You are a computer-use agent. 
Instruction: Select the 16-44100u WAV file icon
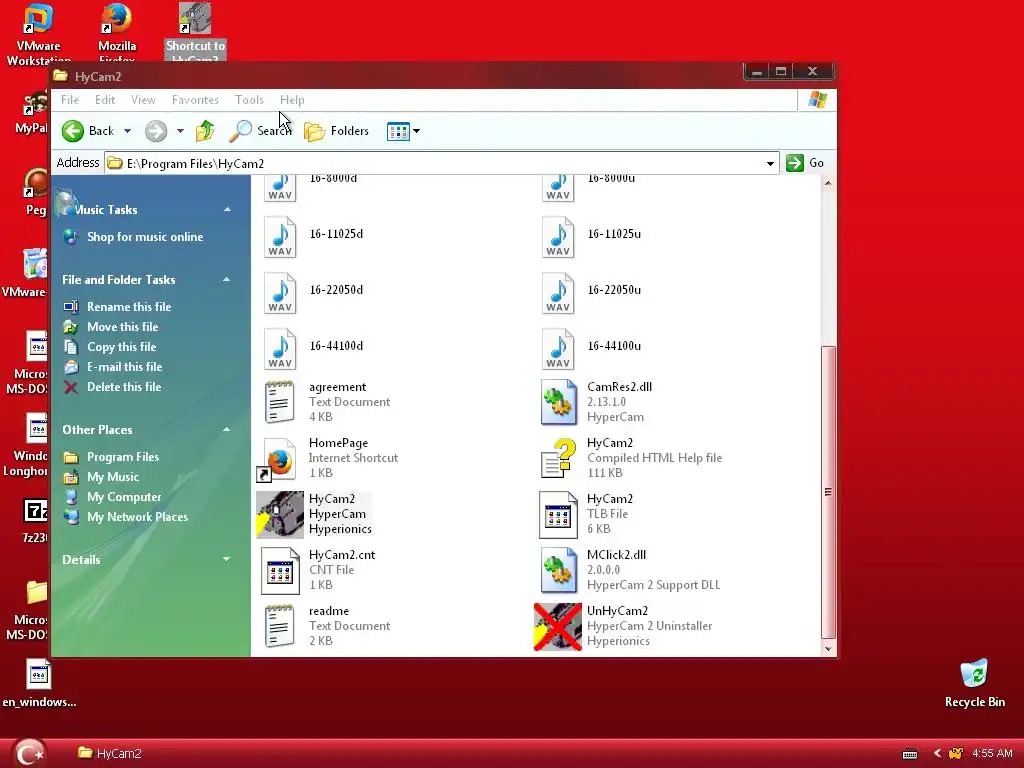tap(558, 349)
